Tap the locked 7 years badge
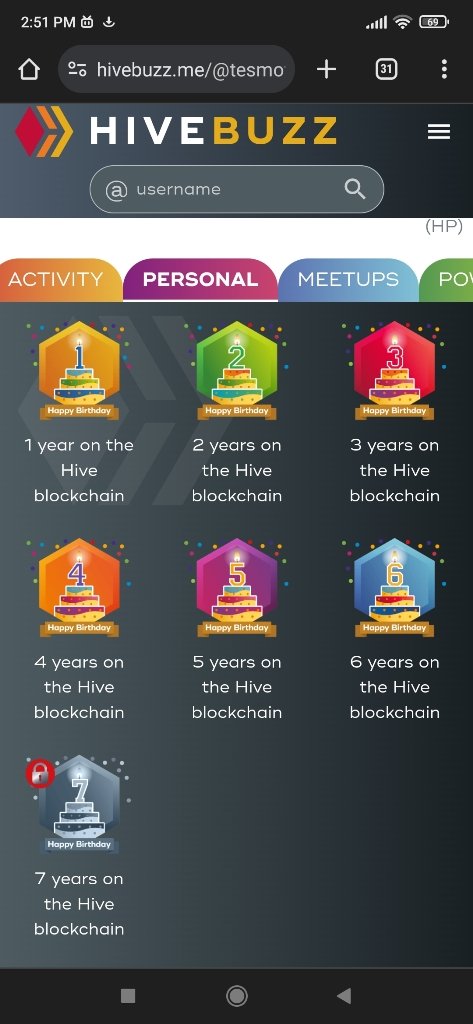The image size is (473, 1024). [79, 805]
